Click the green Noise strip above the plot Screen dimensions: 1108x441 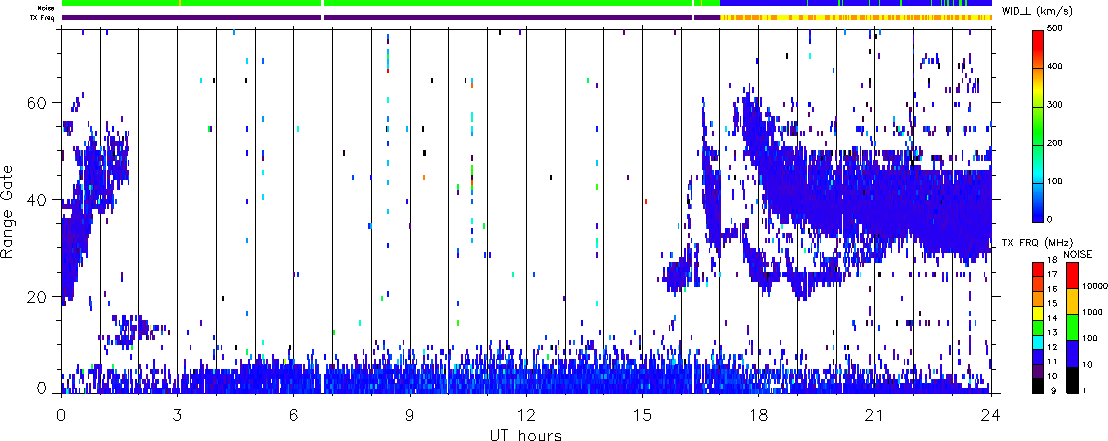391,4
